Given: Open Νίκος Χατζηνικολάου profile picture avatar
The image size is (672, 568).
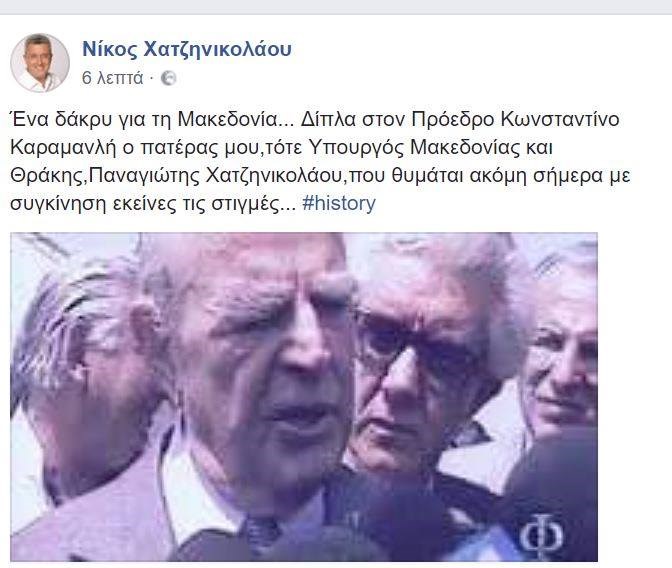Looking at the screenshot, I should point(40,63).
